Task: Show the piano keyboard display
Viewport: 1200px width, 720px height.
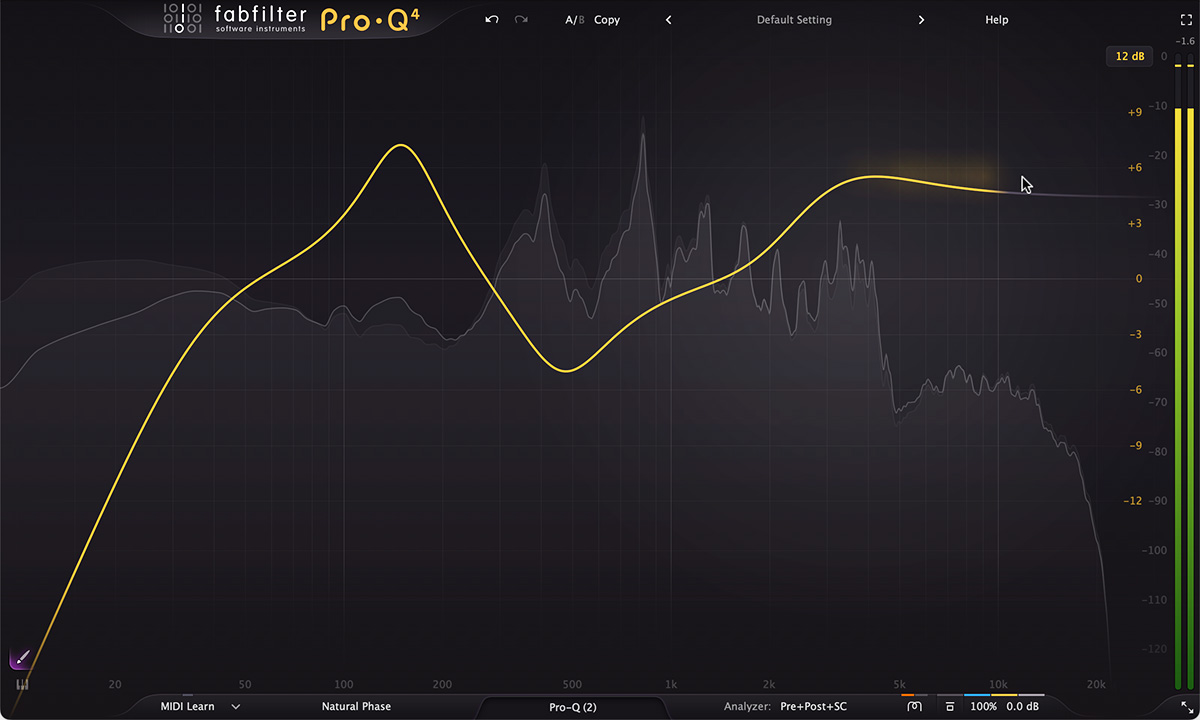Action: (21, 685)
